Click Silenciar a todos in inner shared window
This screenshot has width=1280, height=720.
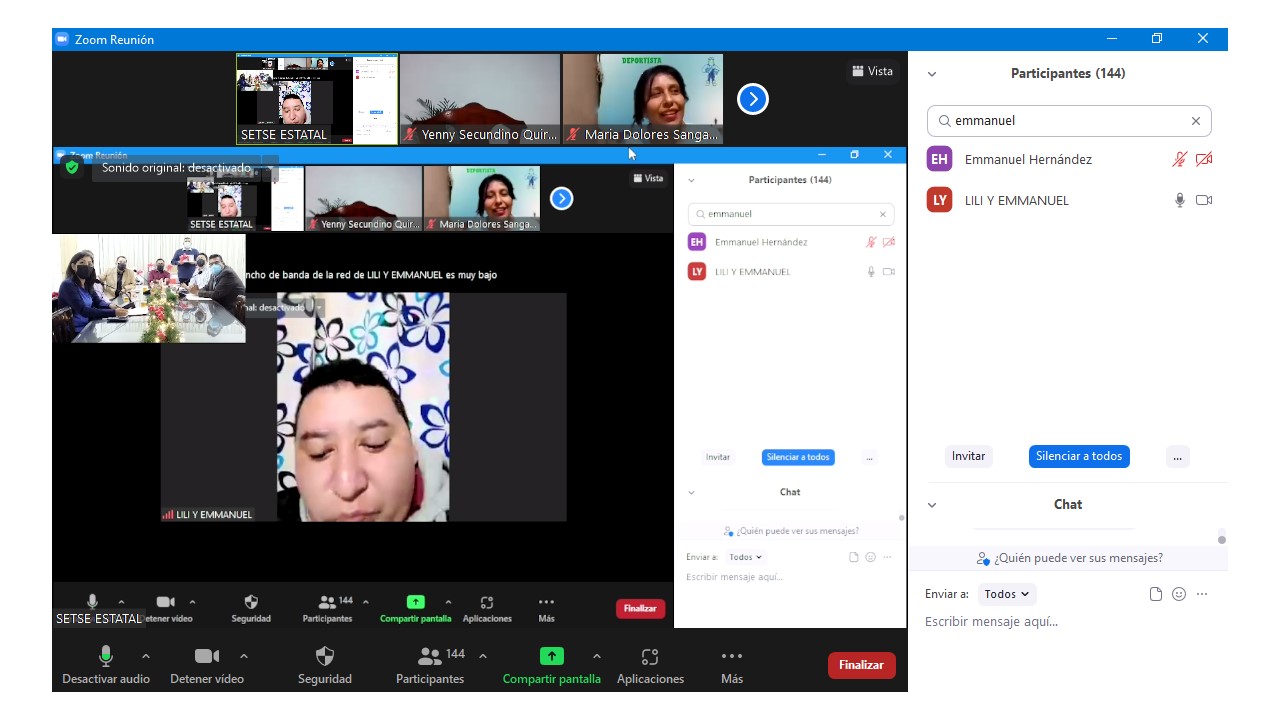tap(798, 457)
